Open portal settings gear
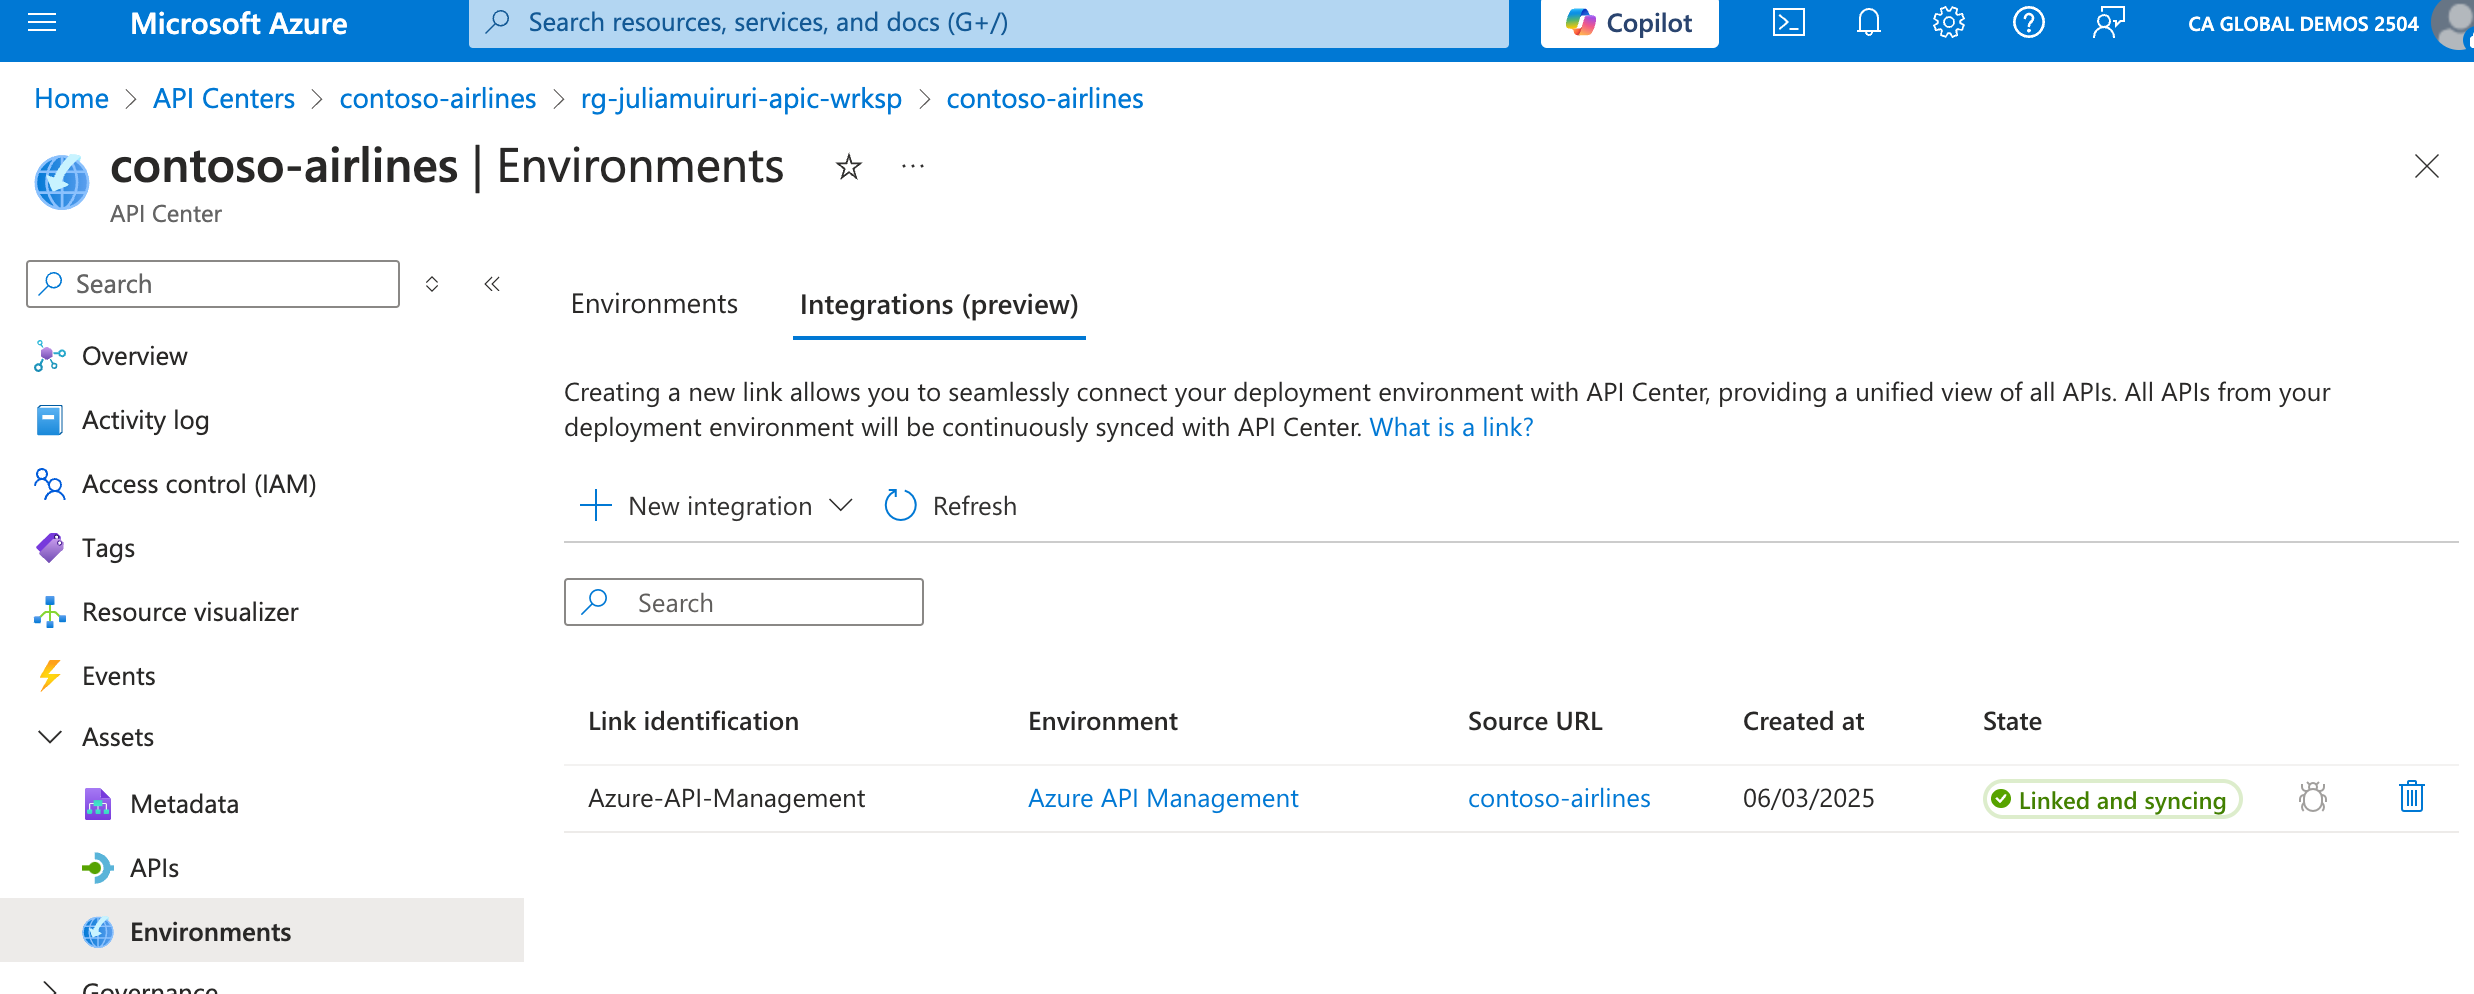 coord(1948,22)
